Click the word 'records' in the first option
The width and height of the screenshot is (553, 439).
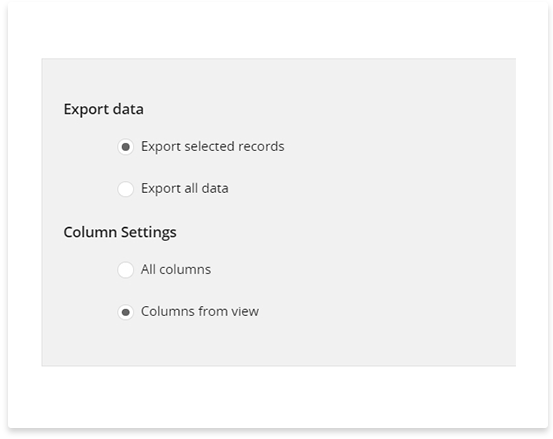261,146
